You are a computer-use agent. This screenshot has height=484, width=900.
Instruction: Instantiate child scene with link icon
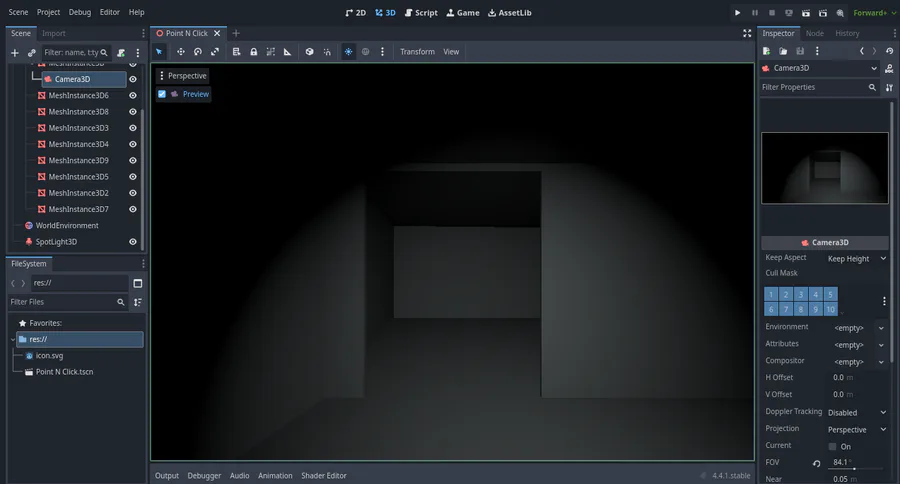[32, 53]
